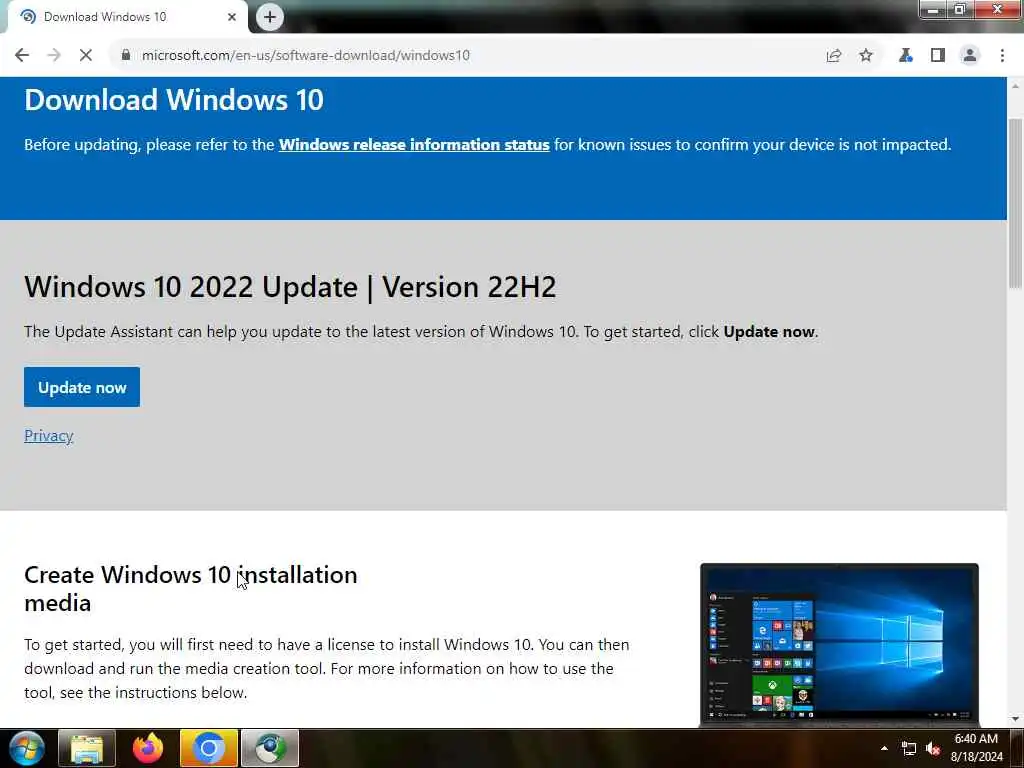
Task: Click the forward navigation arrow
Action: click(54, 56)
